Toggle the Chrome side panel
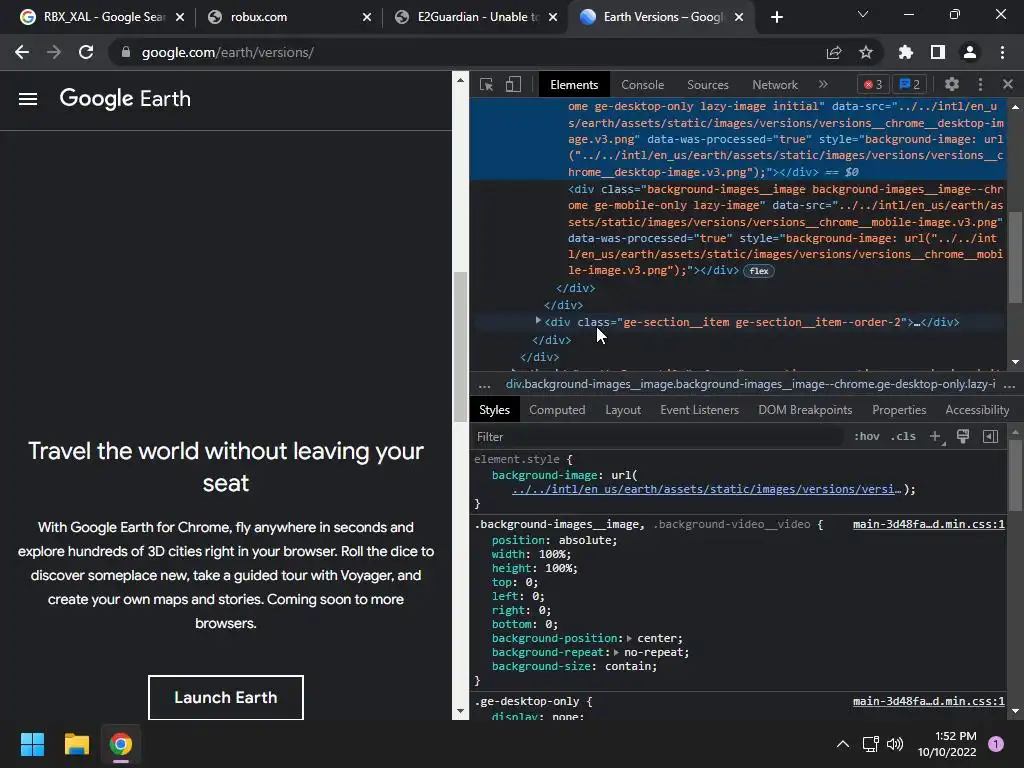Image resolution: width=1024 pixels, height=768 pixels. (938, 52)
